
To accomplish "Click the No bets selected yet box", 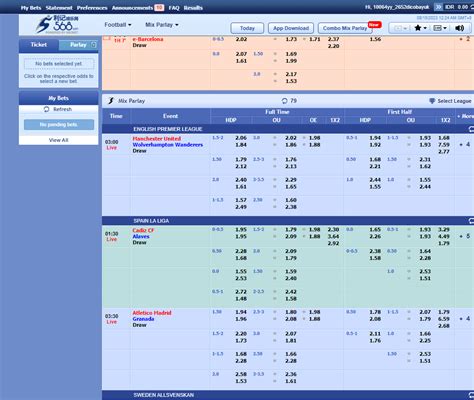I will 59,63.
